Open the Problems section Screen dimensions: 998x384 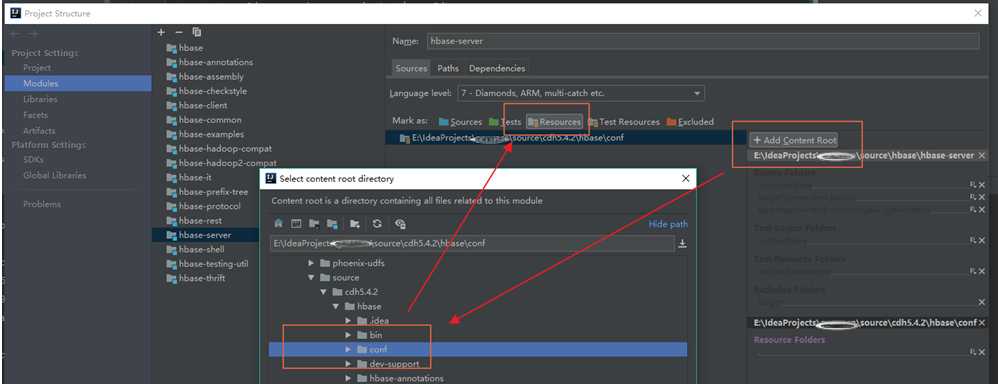(42, 204)
